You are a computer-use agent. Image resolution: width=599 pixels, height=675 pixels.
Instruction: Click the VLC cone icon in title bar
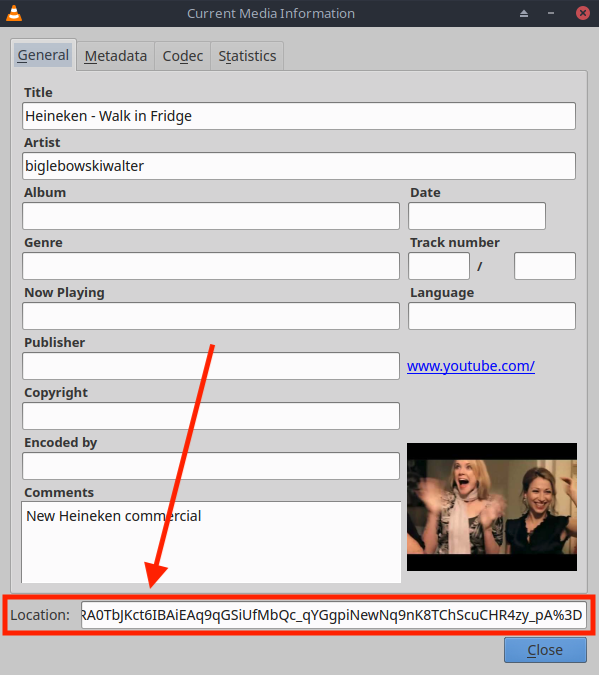[x=14, y=13]
